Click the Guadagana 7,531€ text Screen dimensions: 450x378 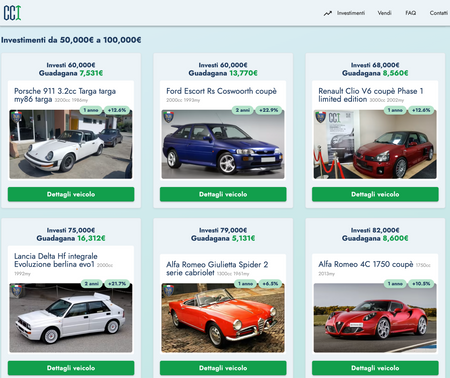point(71,73)
